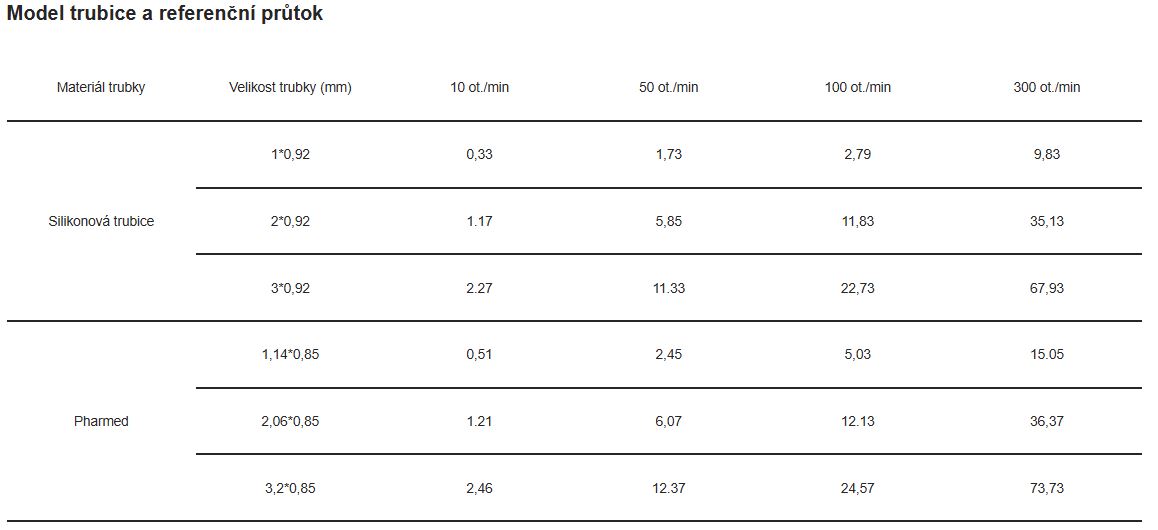
Task: Select the 100 ot./min column header
Action: pos(857,87)
